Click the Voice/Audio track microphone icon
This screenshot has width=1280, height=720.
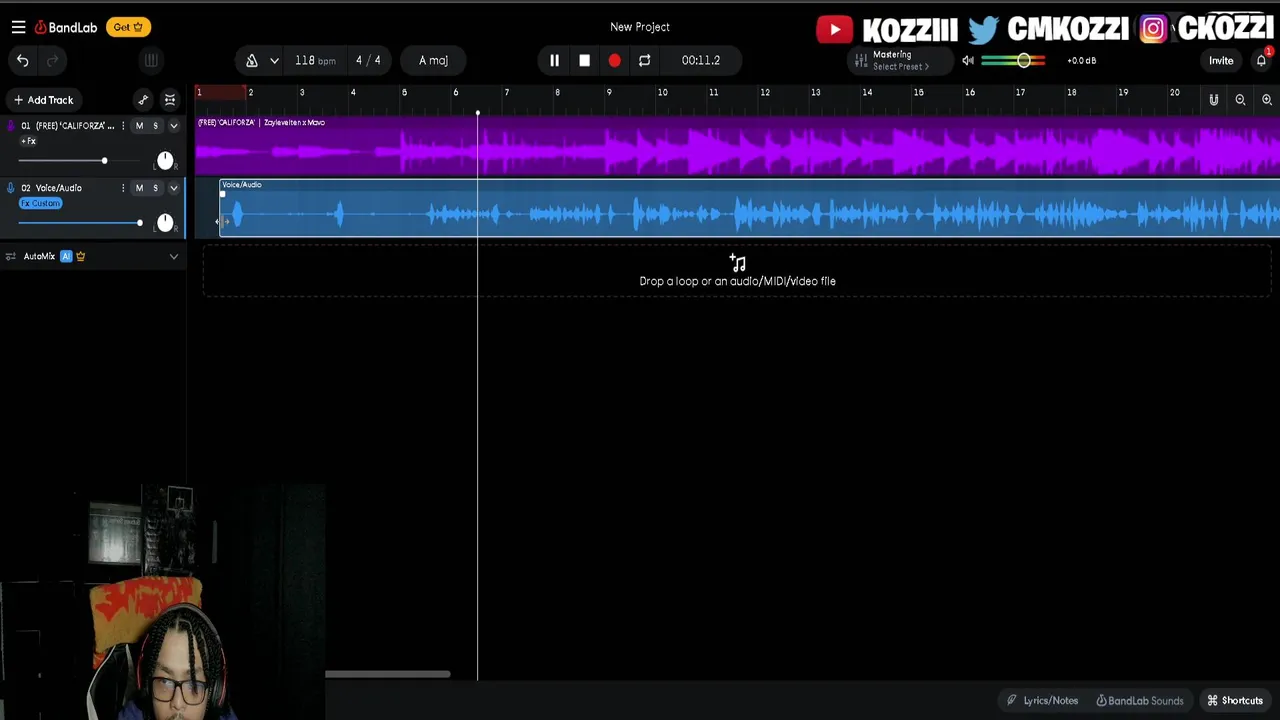pos(10,188)
